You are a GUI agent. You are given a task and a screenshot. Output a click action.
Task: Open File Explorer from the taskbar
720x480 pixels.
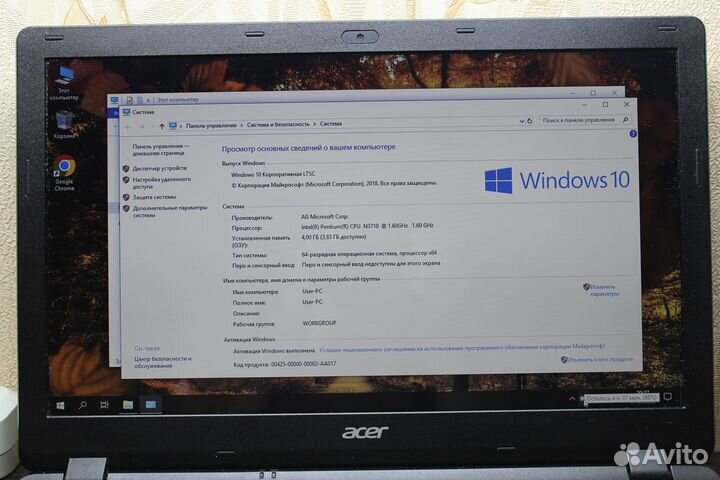(128, 404)
